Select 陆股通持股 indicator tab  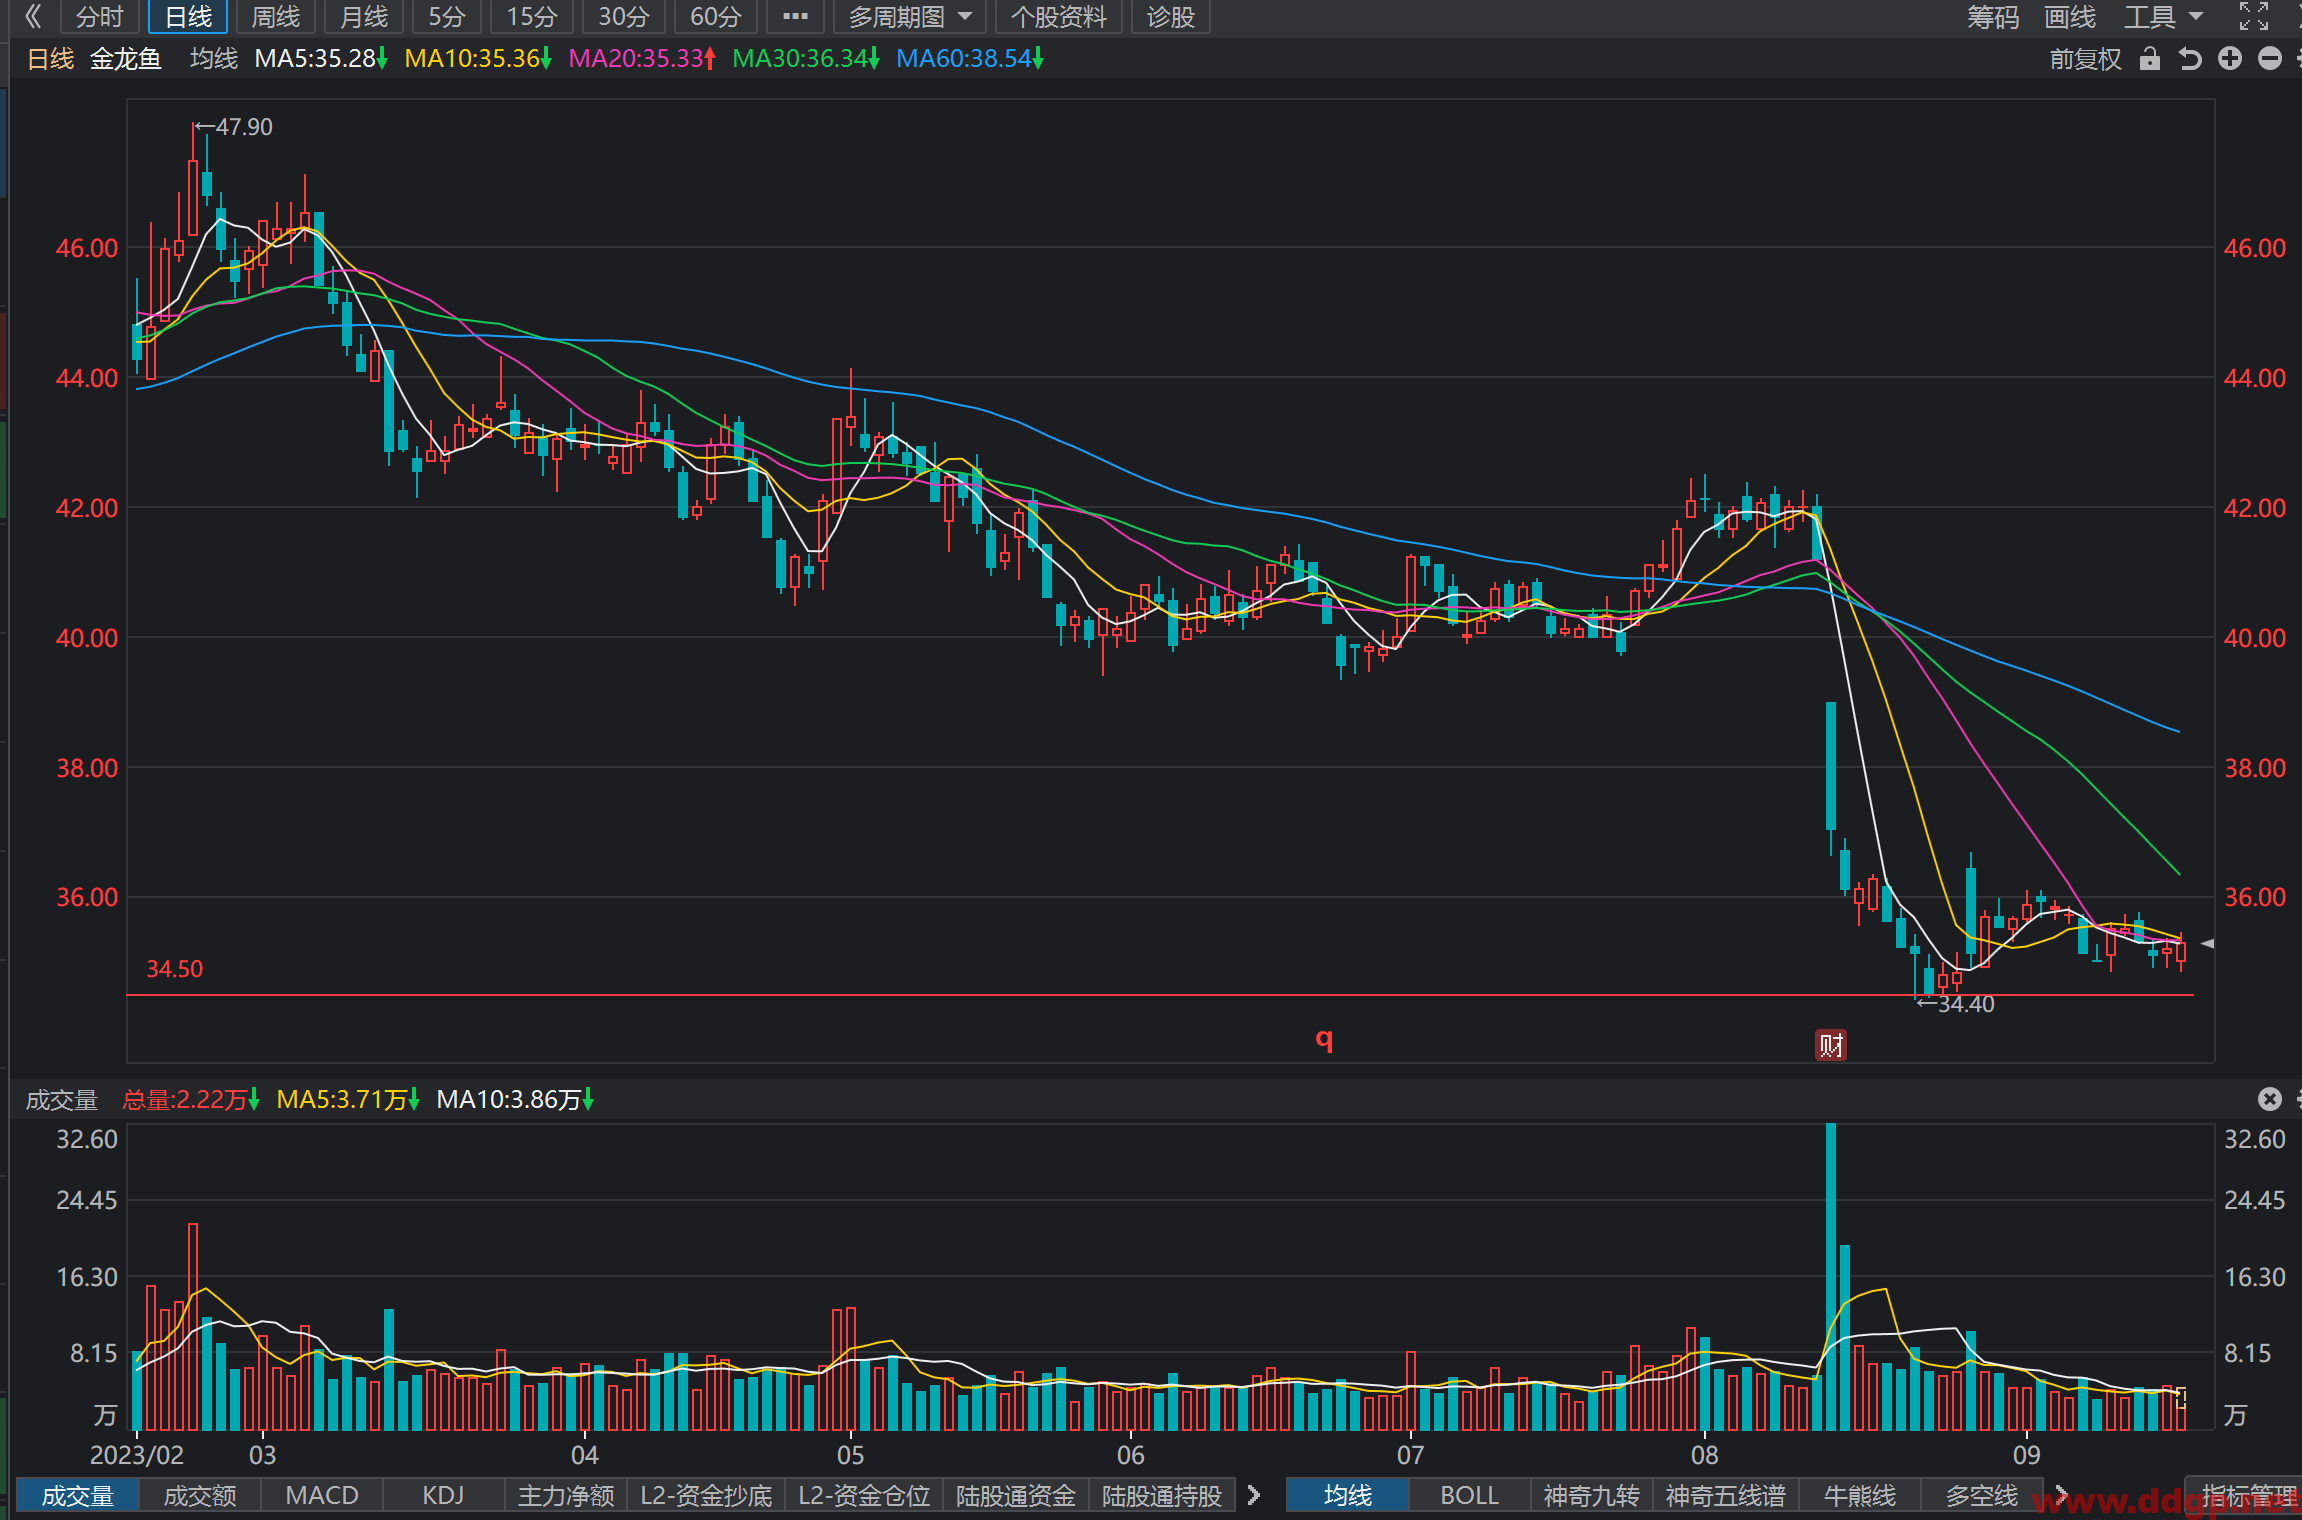(1162, 1496)
